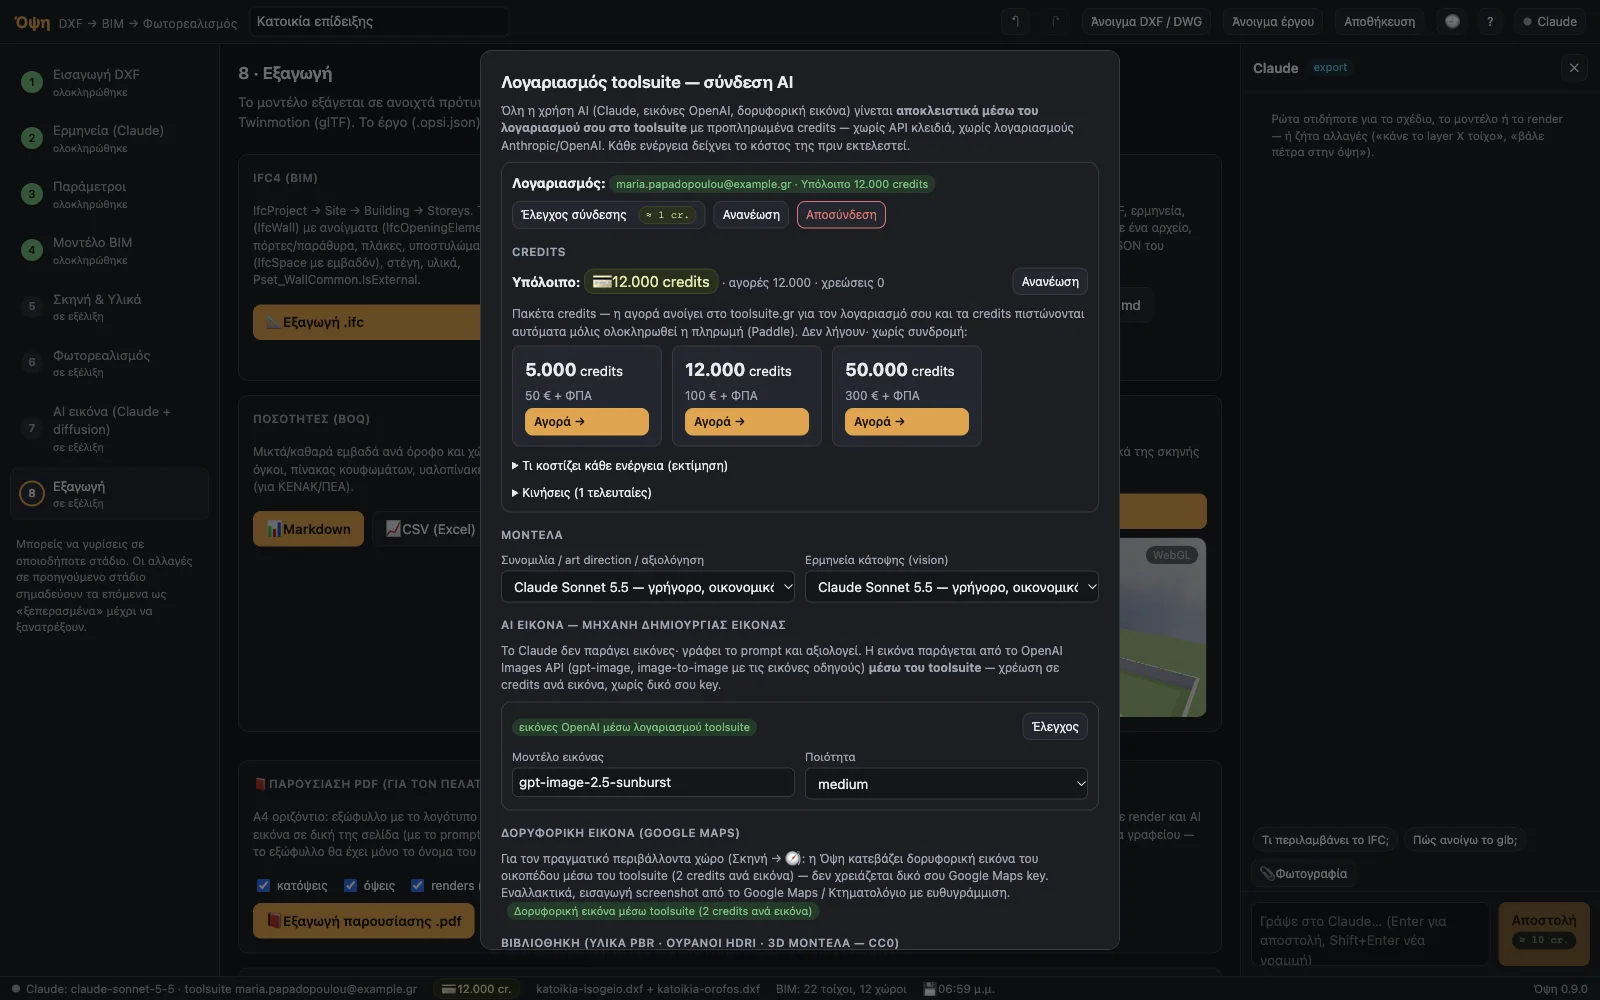The height and width of the screenshot is (1000, 1600).
Task: Select step 1 Εισαγωγή DXF in sidebar
Action: [110, 82]
